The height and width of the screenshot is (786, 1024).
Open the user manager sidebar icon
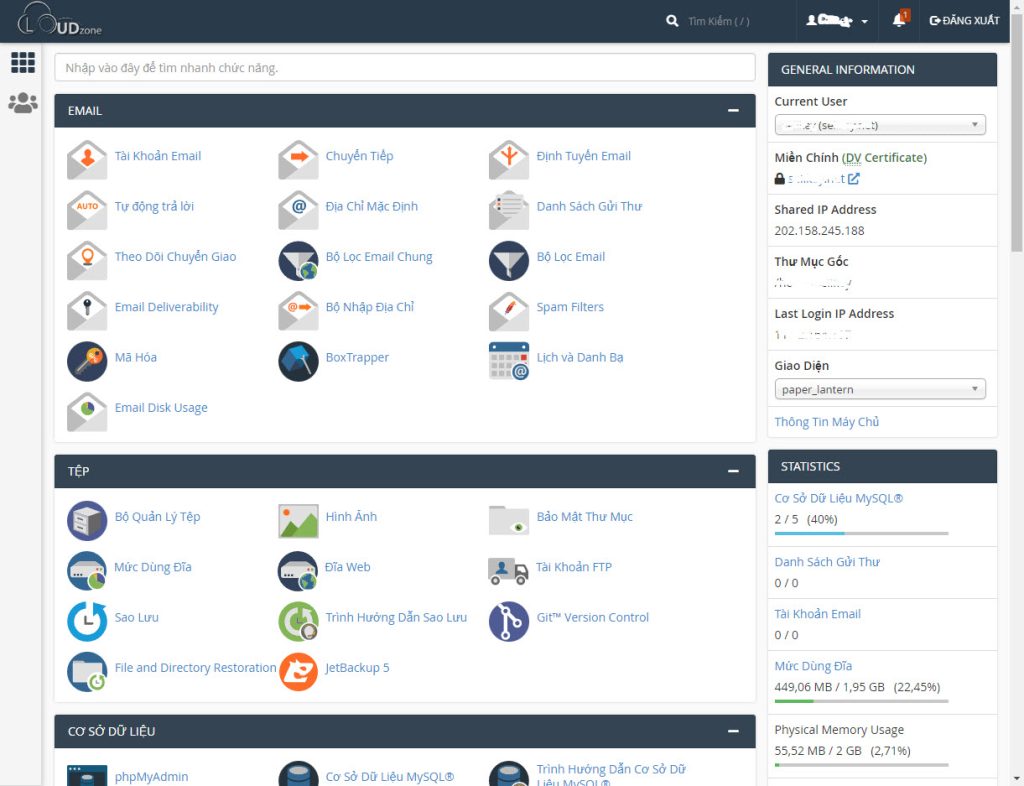[23, 102]
